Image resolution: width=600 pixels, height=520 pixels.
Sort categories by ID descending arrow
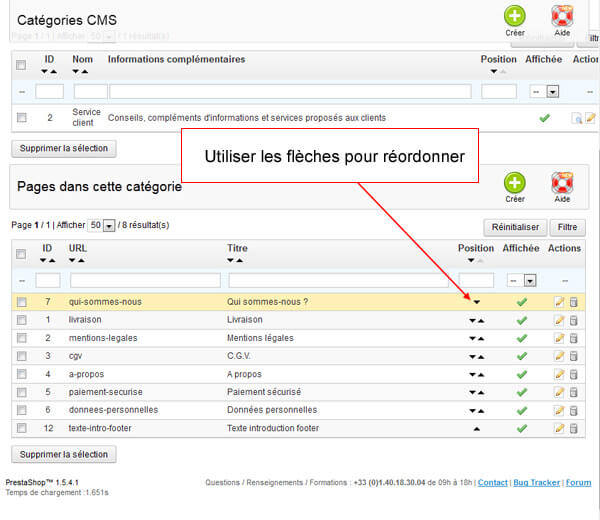45,72
